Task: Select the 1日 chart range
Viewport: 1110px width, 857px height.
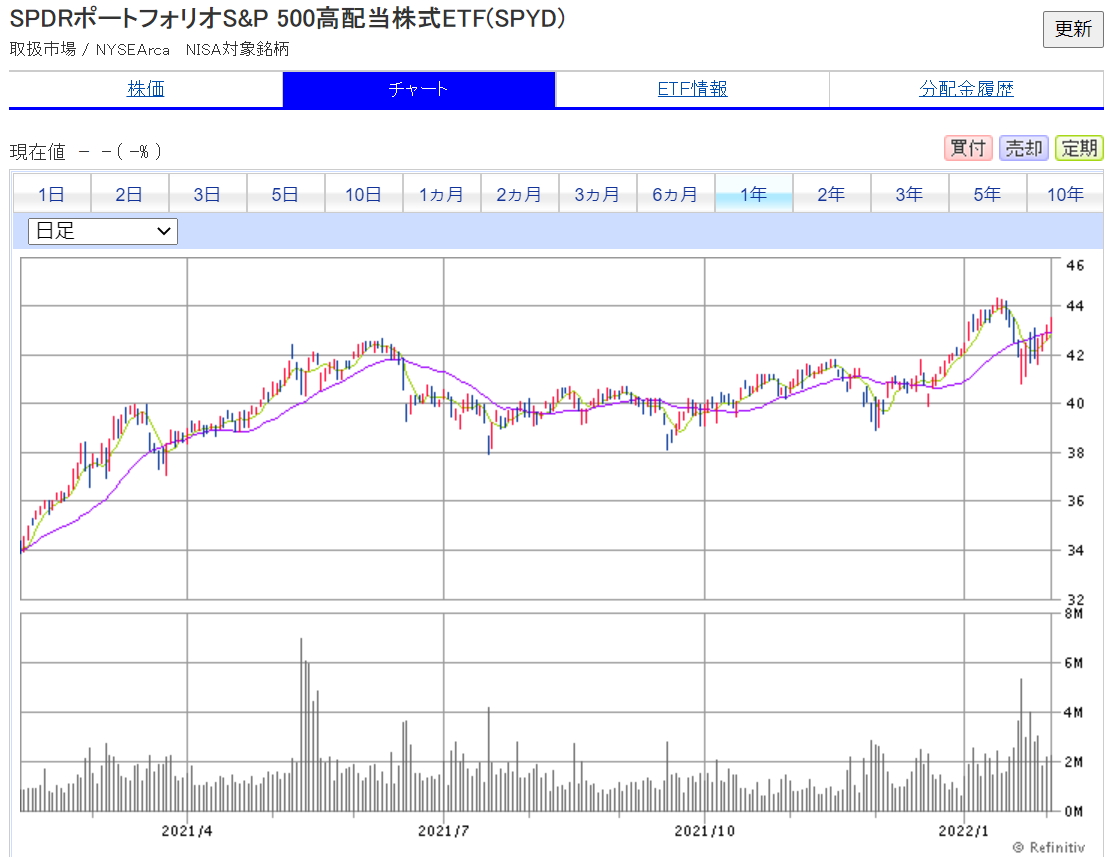Action: click(52, 194)
